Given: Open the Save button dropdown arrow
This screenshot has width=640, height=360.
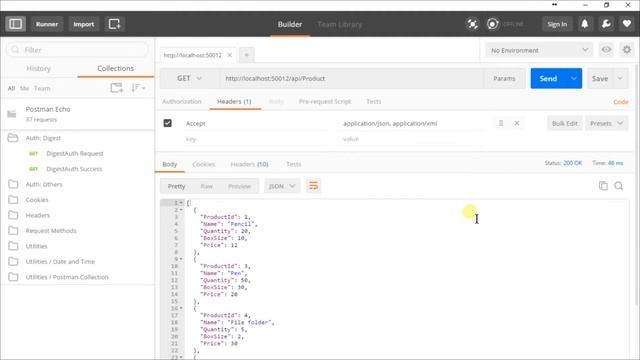Looking at the screenshot, I should coord(620,78).
